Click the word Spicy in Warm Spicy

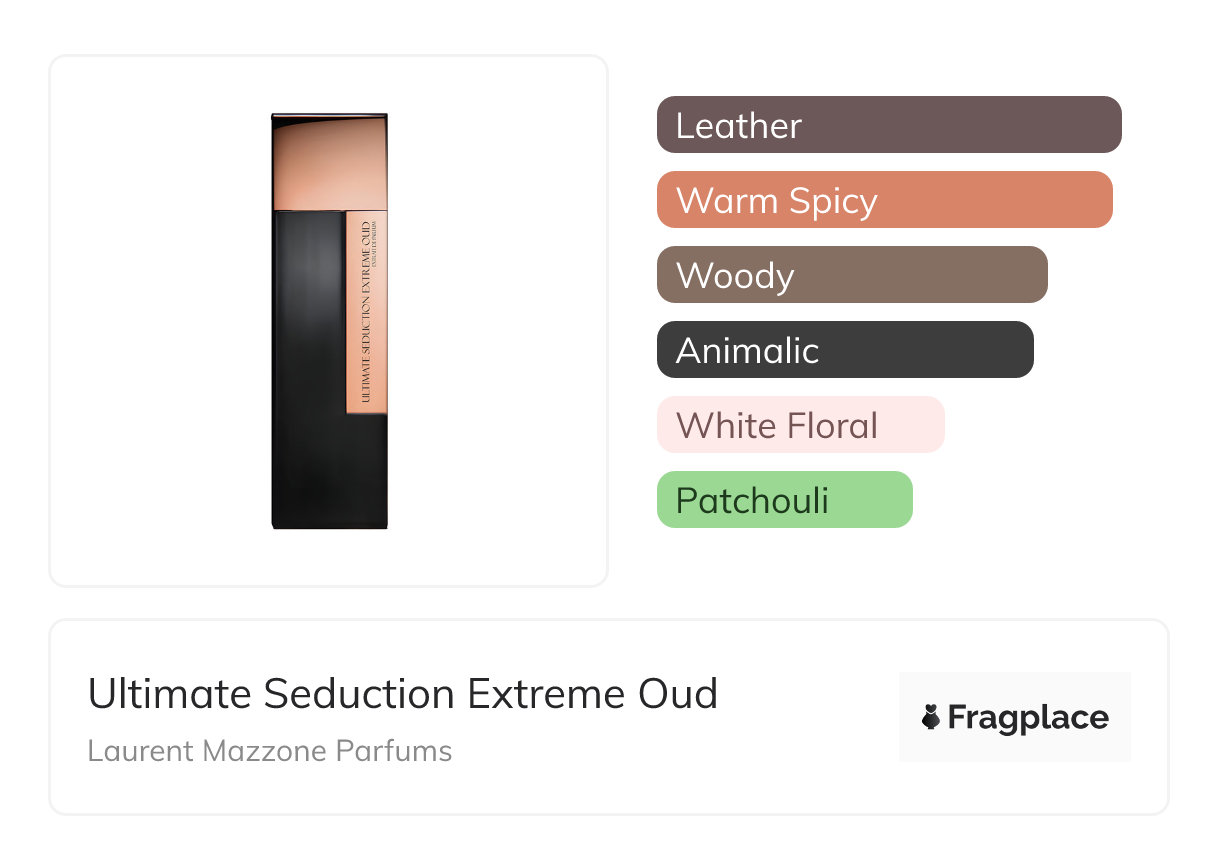(x=832, y=201)
